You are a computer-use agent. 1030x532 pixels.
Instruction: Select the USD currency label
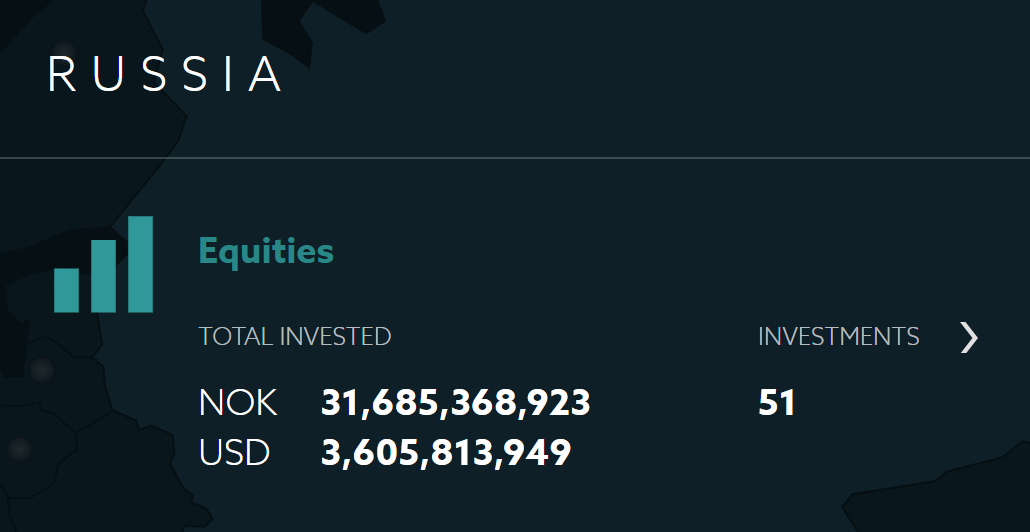(235, 453)
